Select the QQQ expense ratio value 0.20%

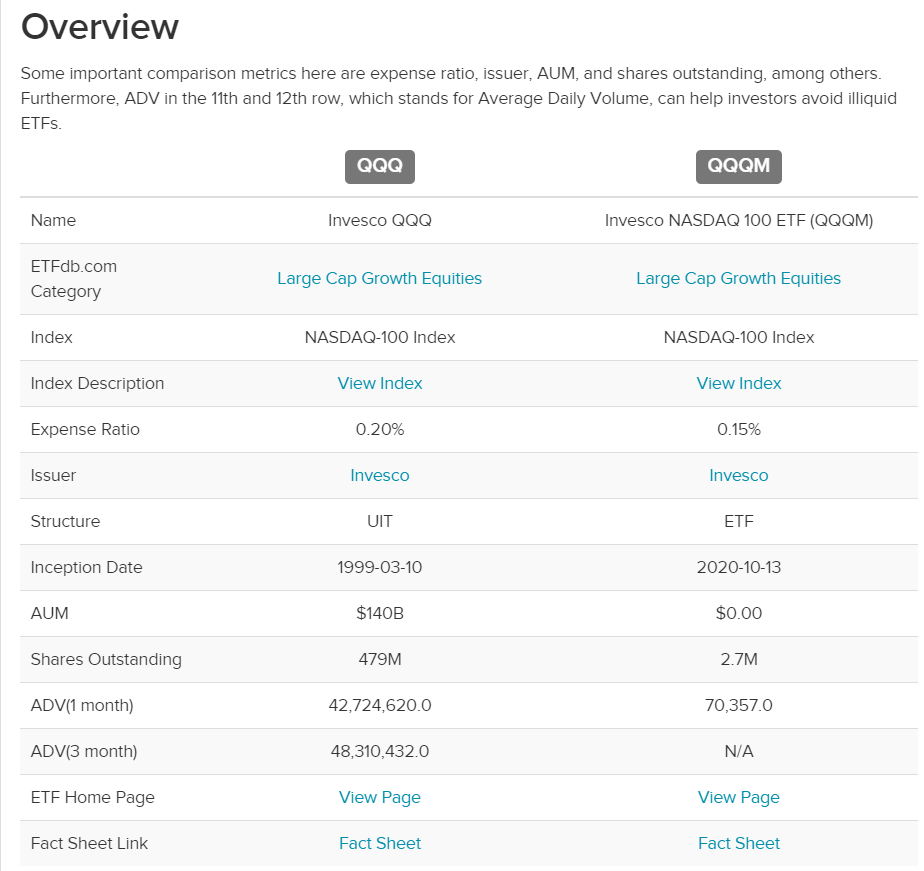click(x=380, y=429)
